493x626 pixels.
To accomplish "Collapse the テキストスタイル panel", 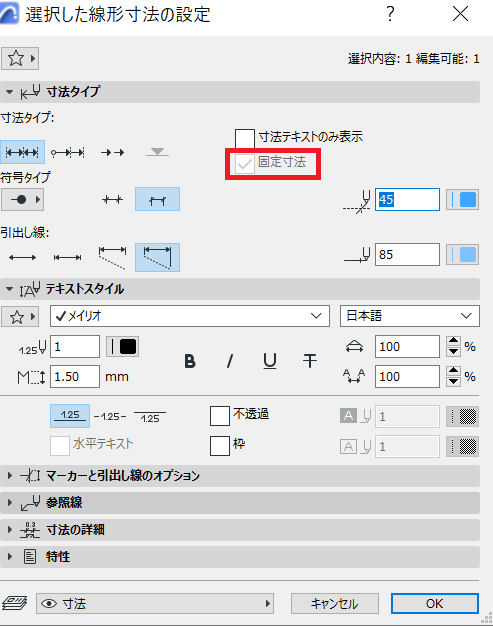I will click(x=9, y=289).
